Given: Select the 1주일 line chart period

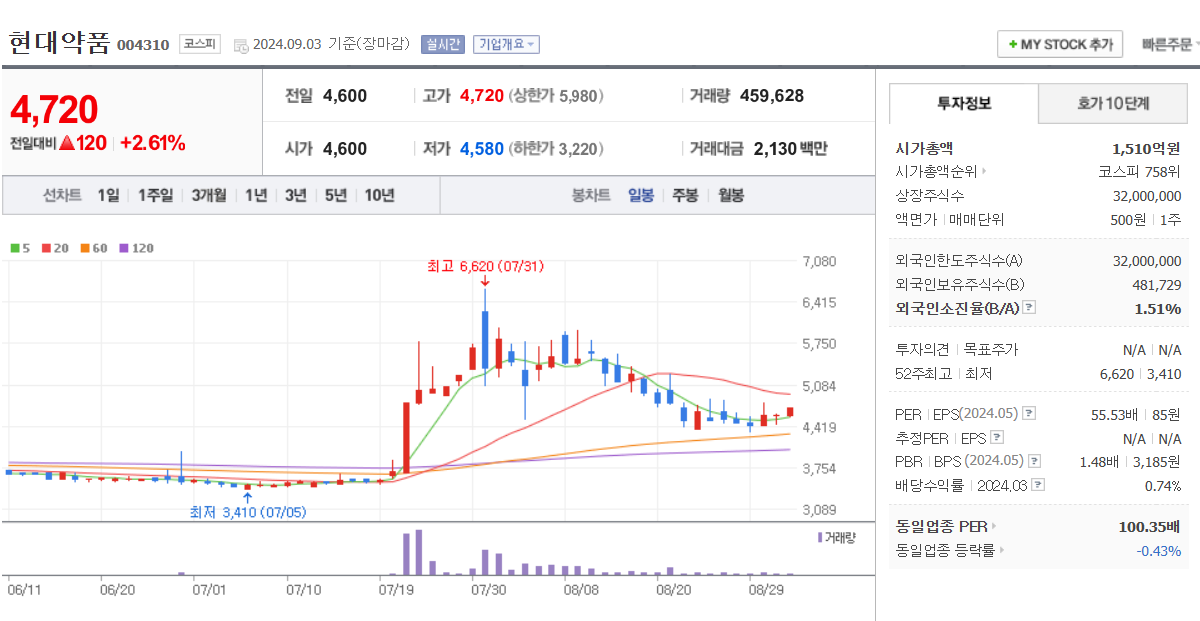Looking at the screenshot, I should click(155, 195).
